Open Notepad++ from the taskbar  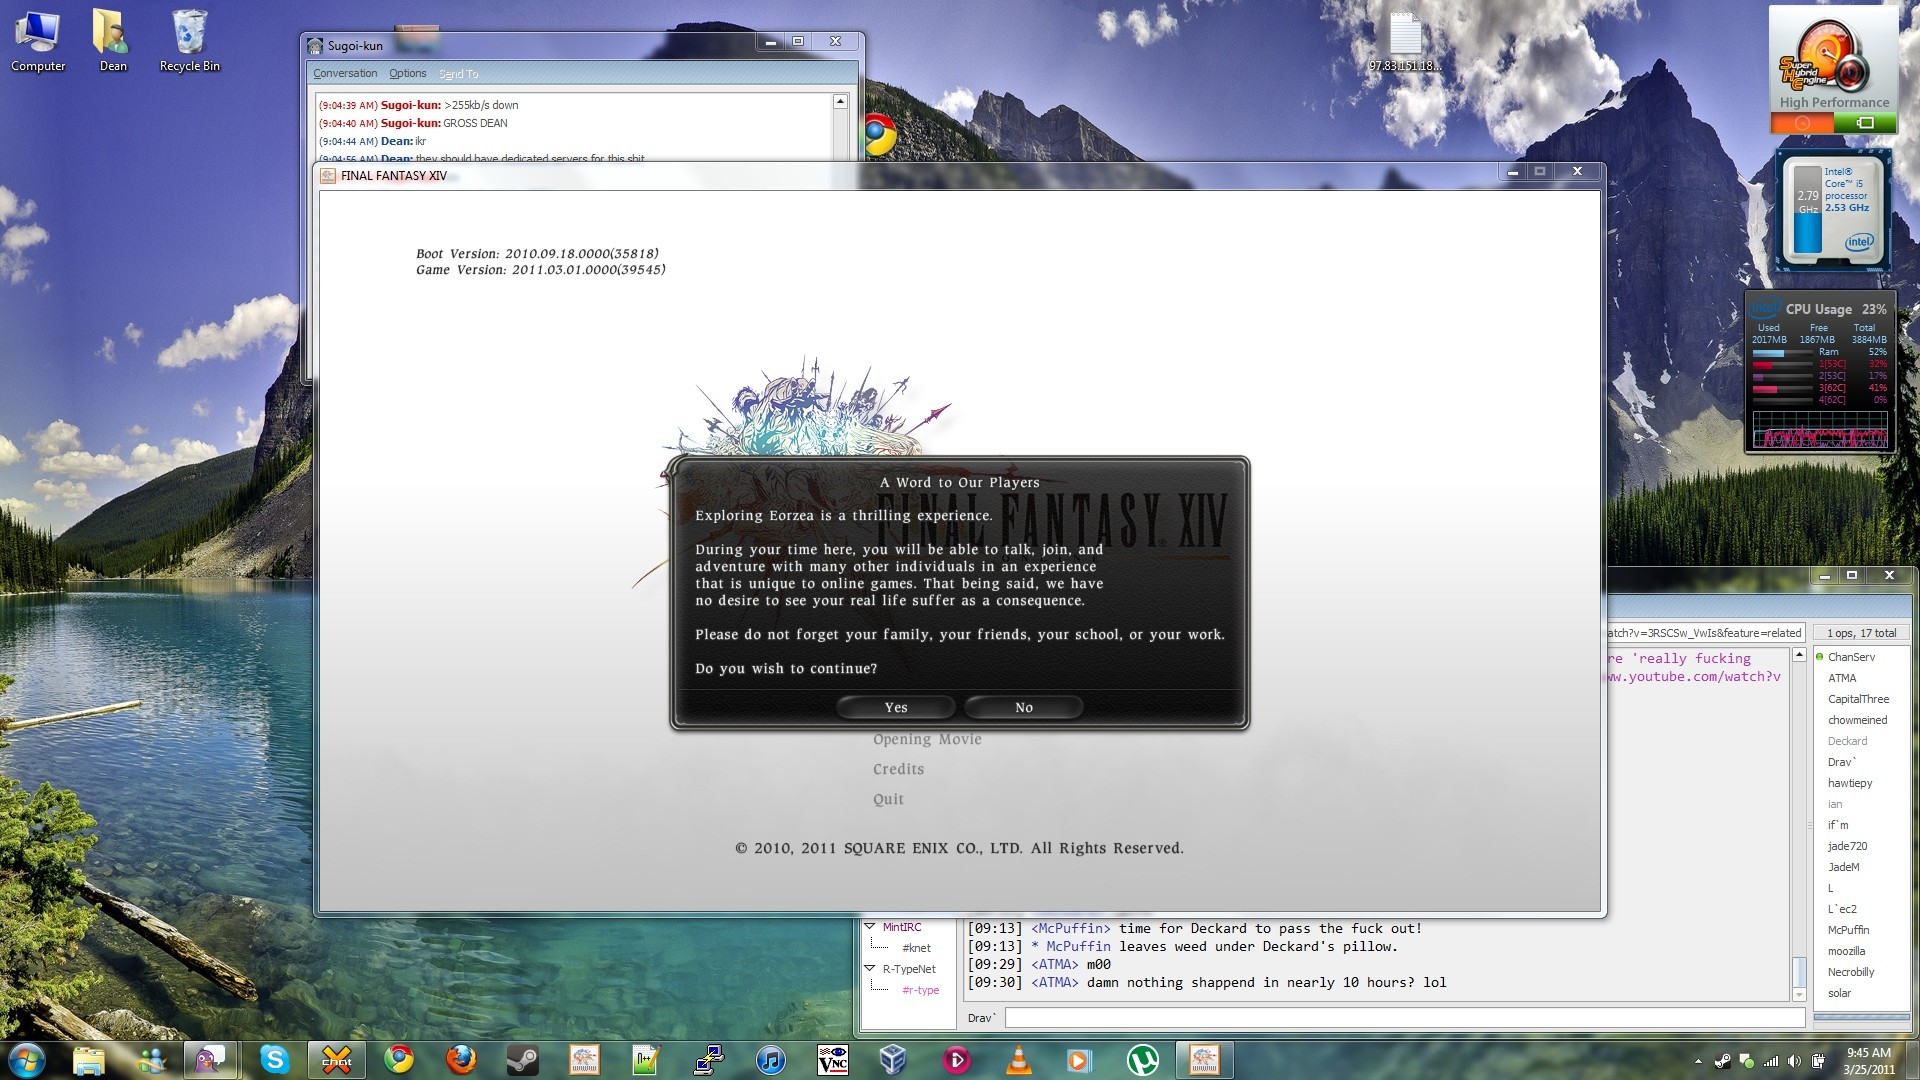point(646,1059)
